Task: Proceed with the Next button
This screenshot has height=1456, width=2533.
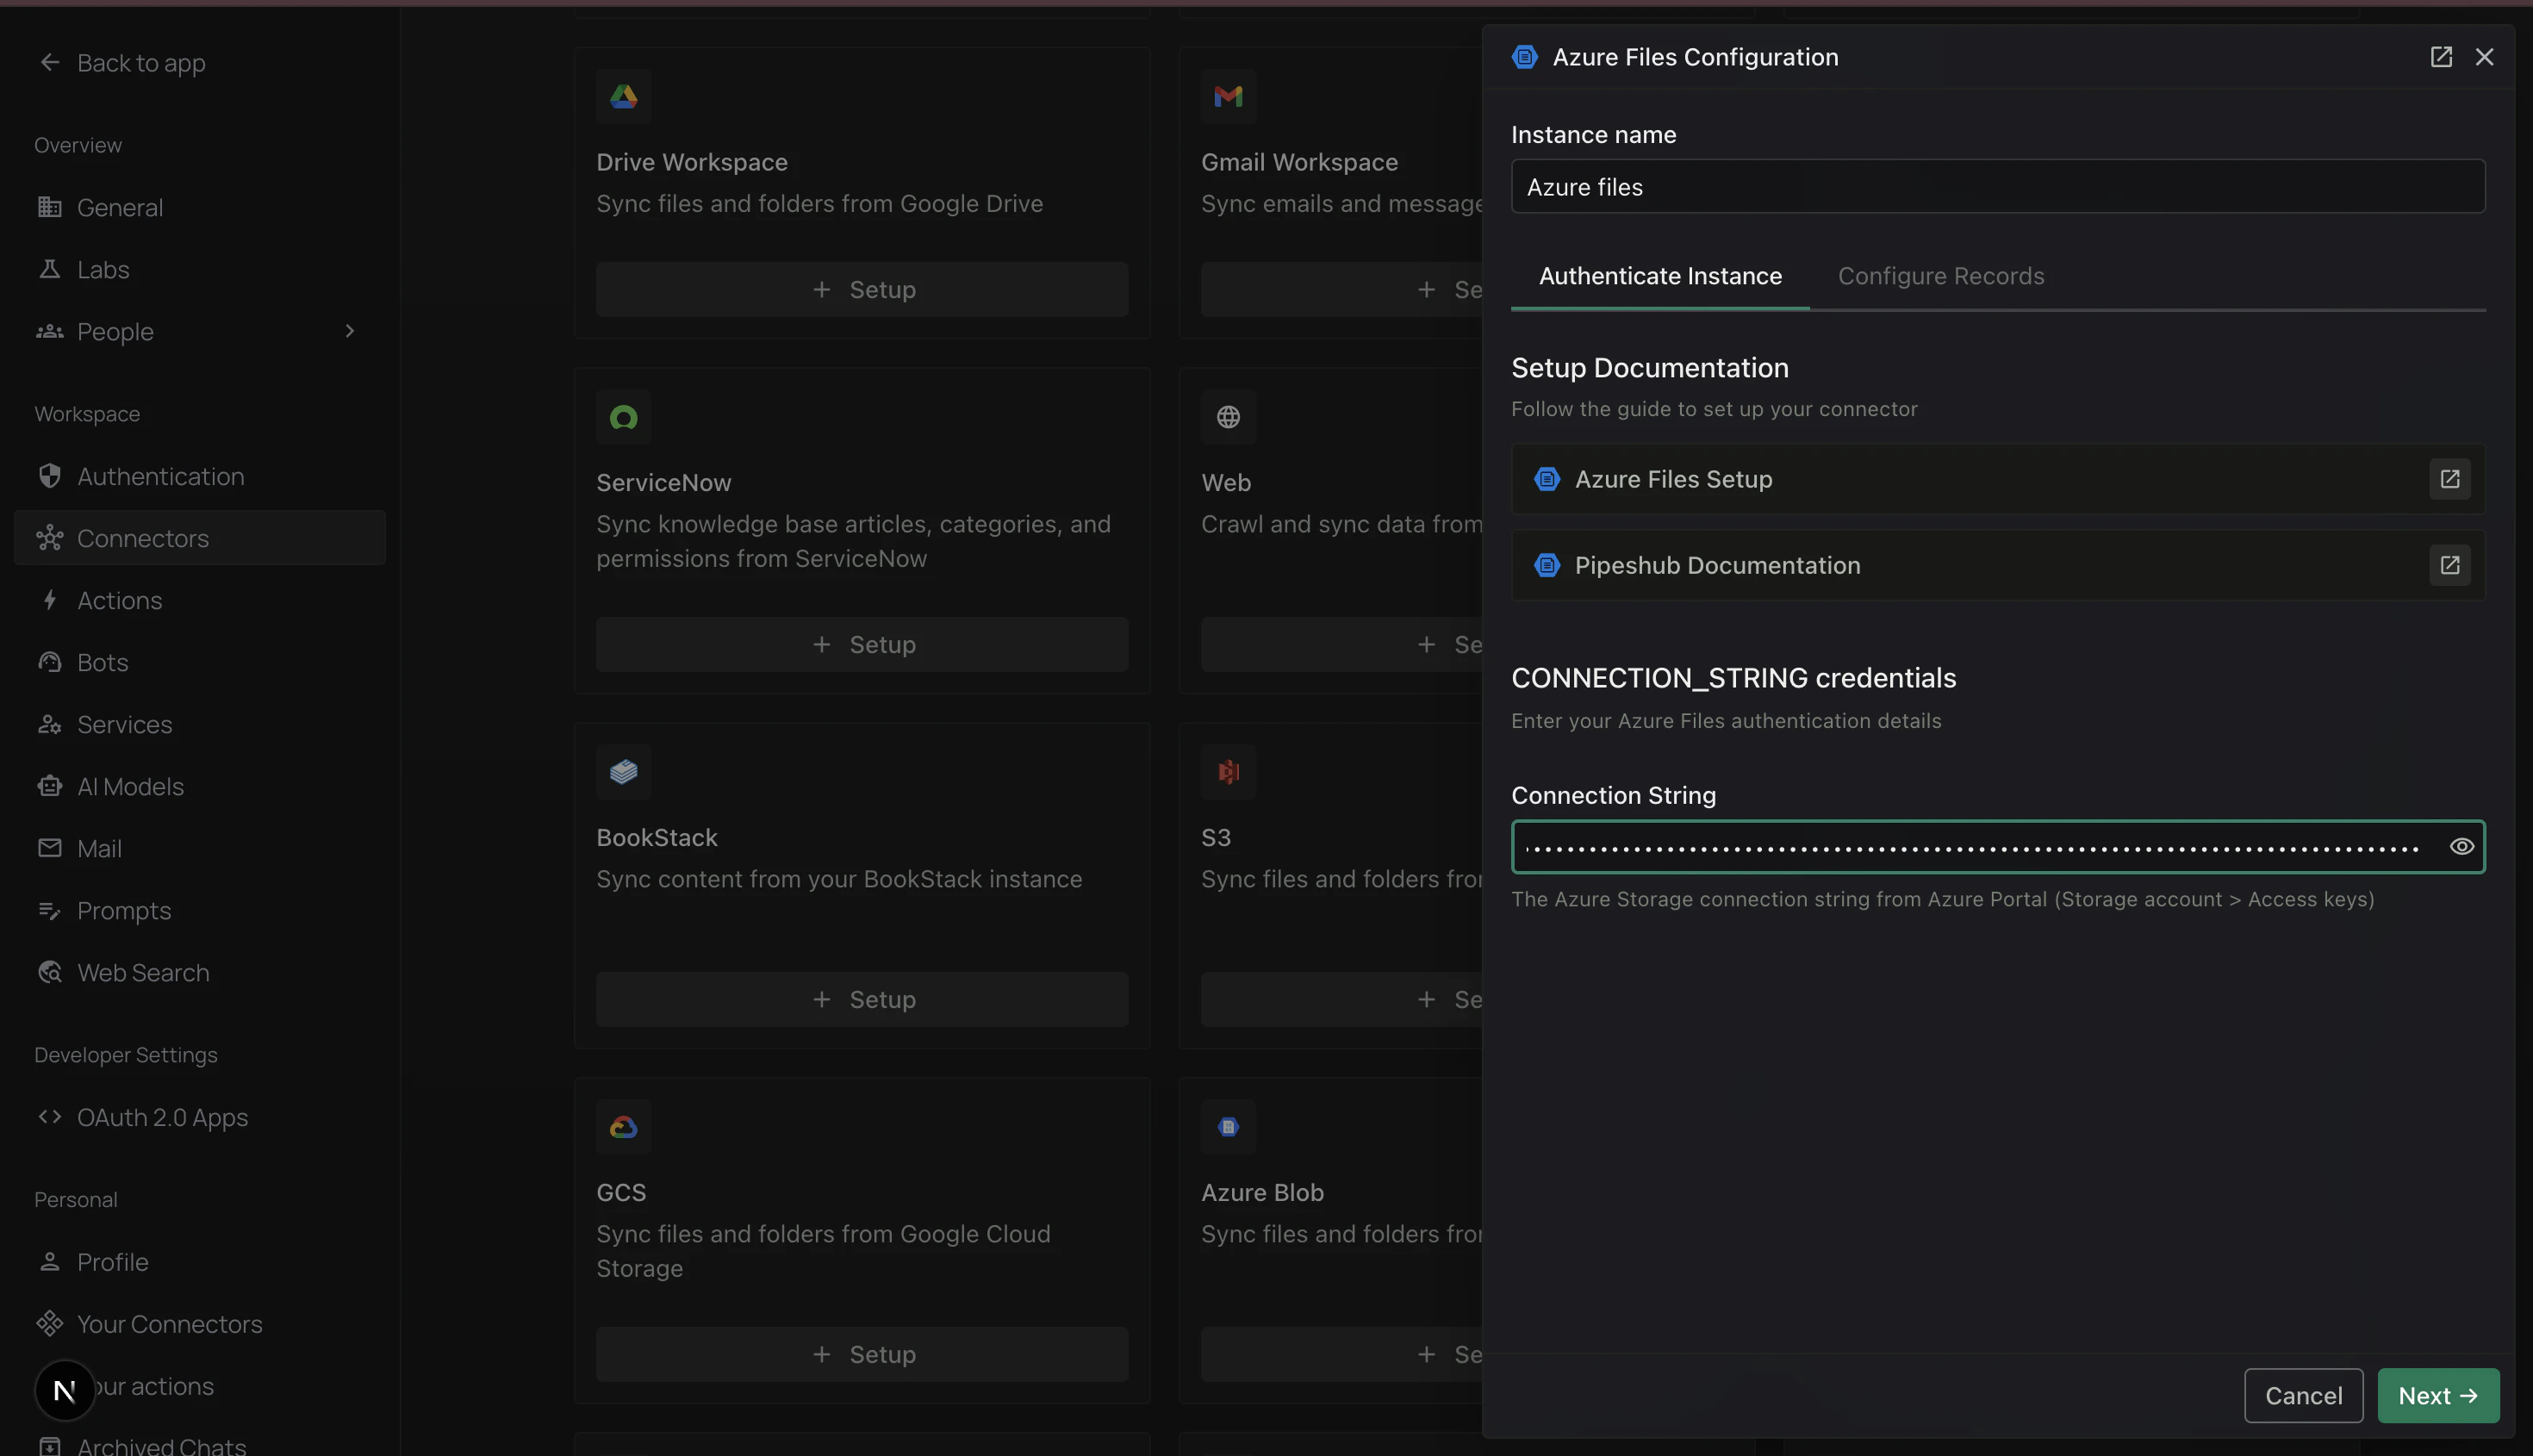Action: (2438, 1395)
